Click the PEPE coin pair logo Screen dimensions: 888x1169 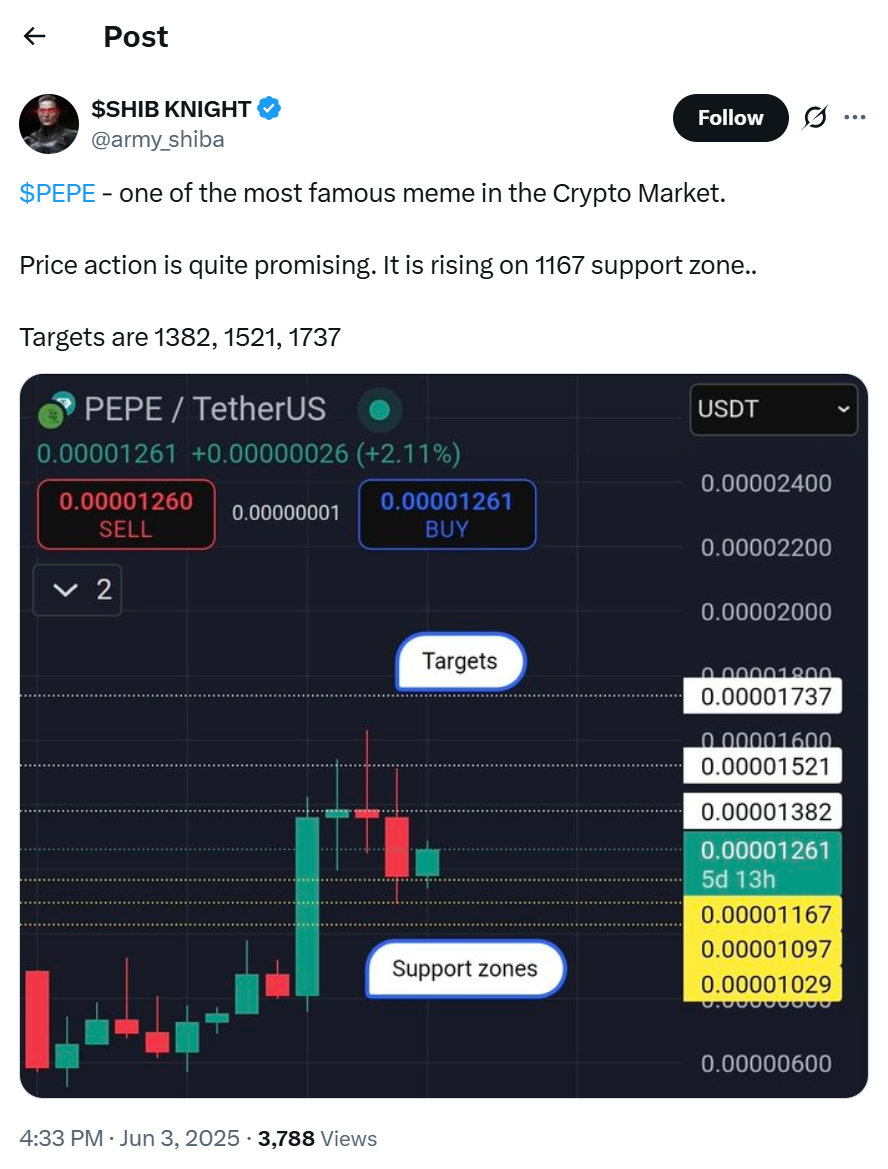tap(57, 409)
